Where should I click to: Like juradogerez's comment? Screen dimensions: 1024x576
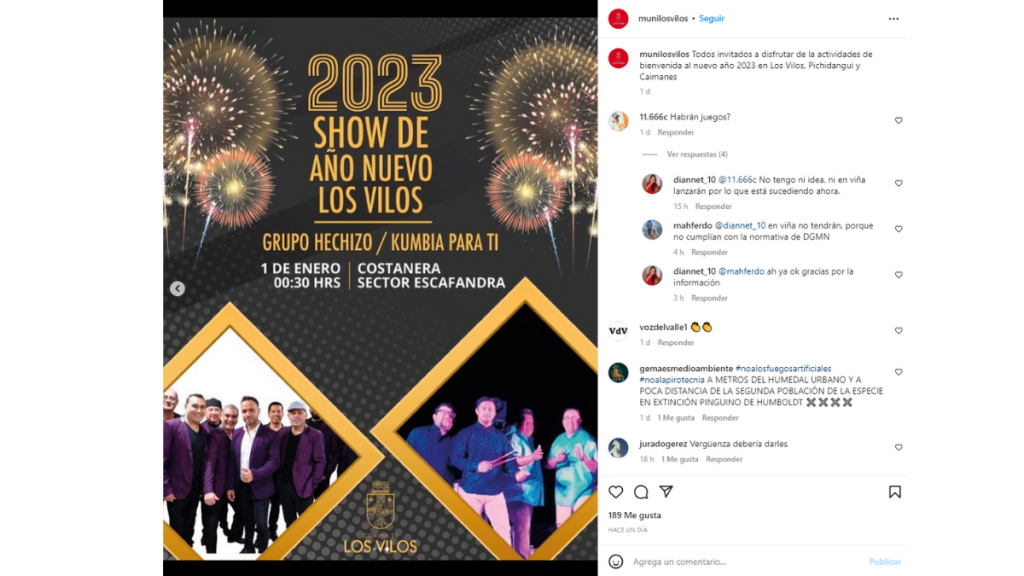point(899,447)
